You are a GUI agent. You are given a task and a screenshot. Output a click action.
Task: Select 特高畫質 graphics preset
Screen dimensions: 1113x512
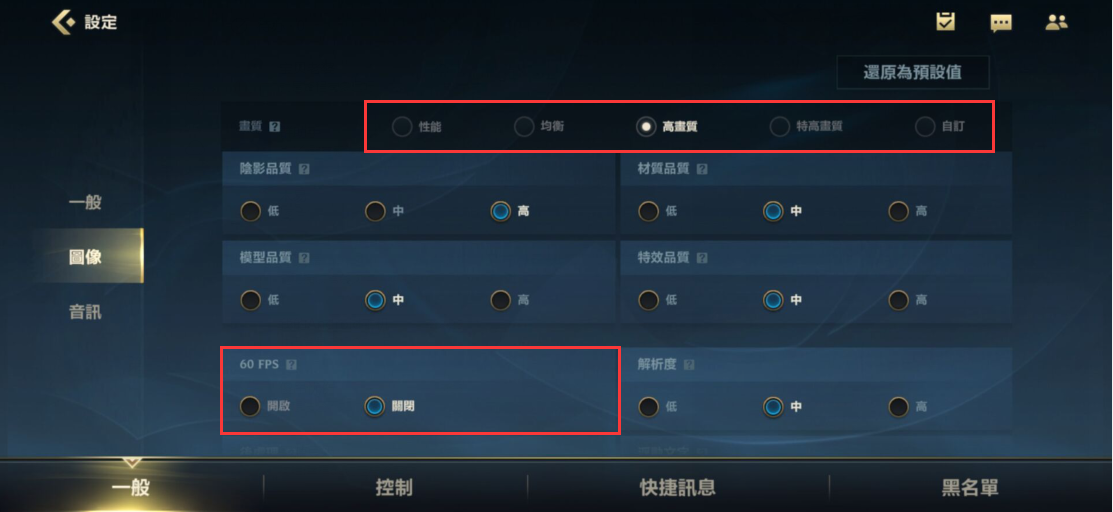coord(806,127)
